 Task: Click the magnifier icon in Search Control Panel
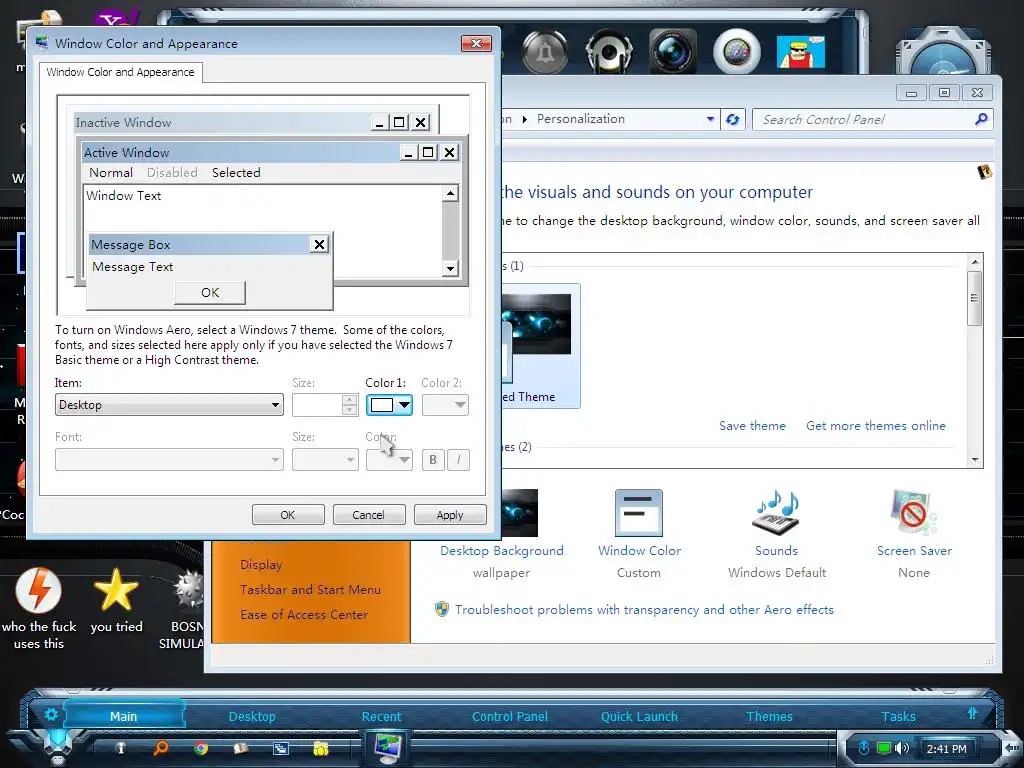click(x=981, y=119)
